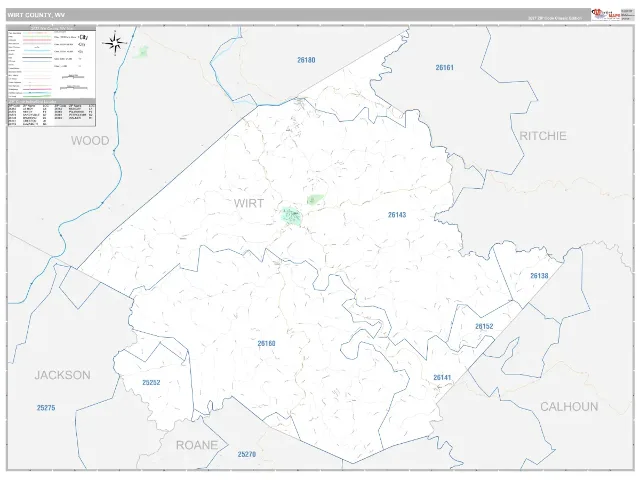Click ZIP code 26143 label
The height and width of the screenshot is (480, 640).
pyautogui.click(x=397, y=215)
